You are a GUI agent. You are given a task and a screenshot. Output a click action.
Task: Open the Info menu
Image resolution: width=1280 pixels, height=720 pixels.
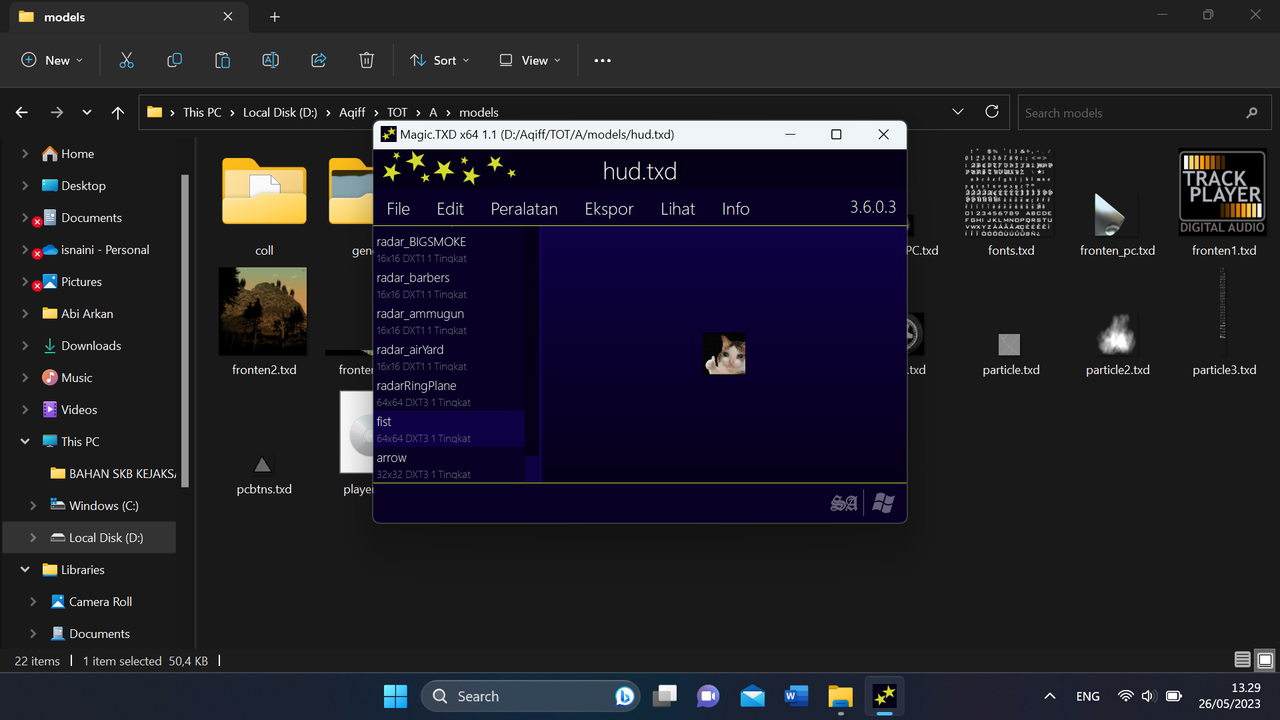[x=736, y=209]
